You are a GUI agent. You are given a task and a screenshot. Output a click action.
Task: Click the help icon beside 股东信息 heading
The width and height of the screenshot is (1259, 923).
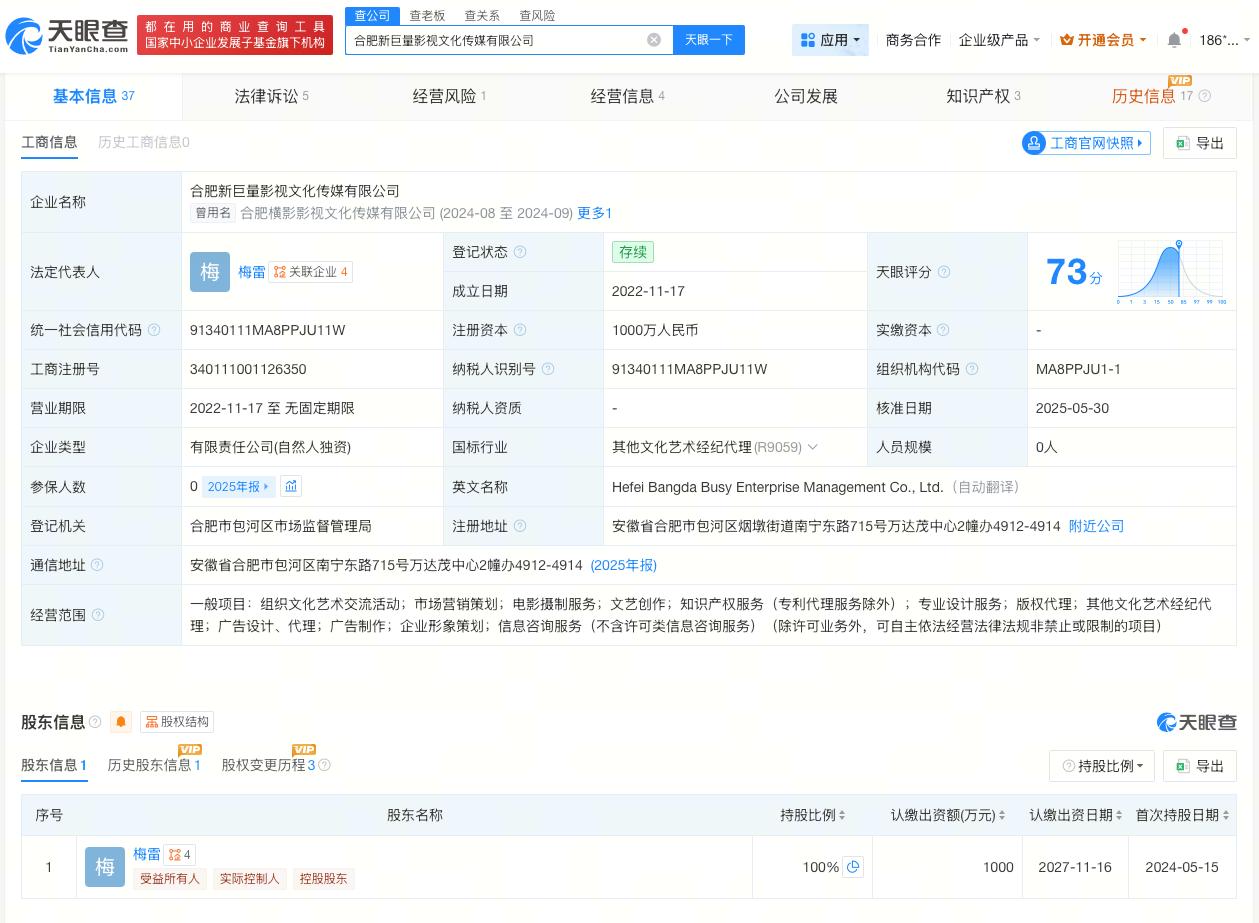95,722
